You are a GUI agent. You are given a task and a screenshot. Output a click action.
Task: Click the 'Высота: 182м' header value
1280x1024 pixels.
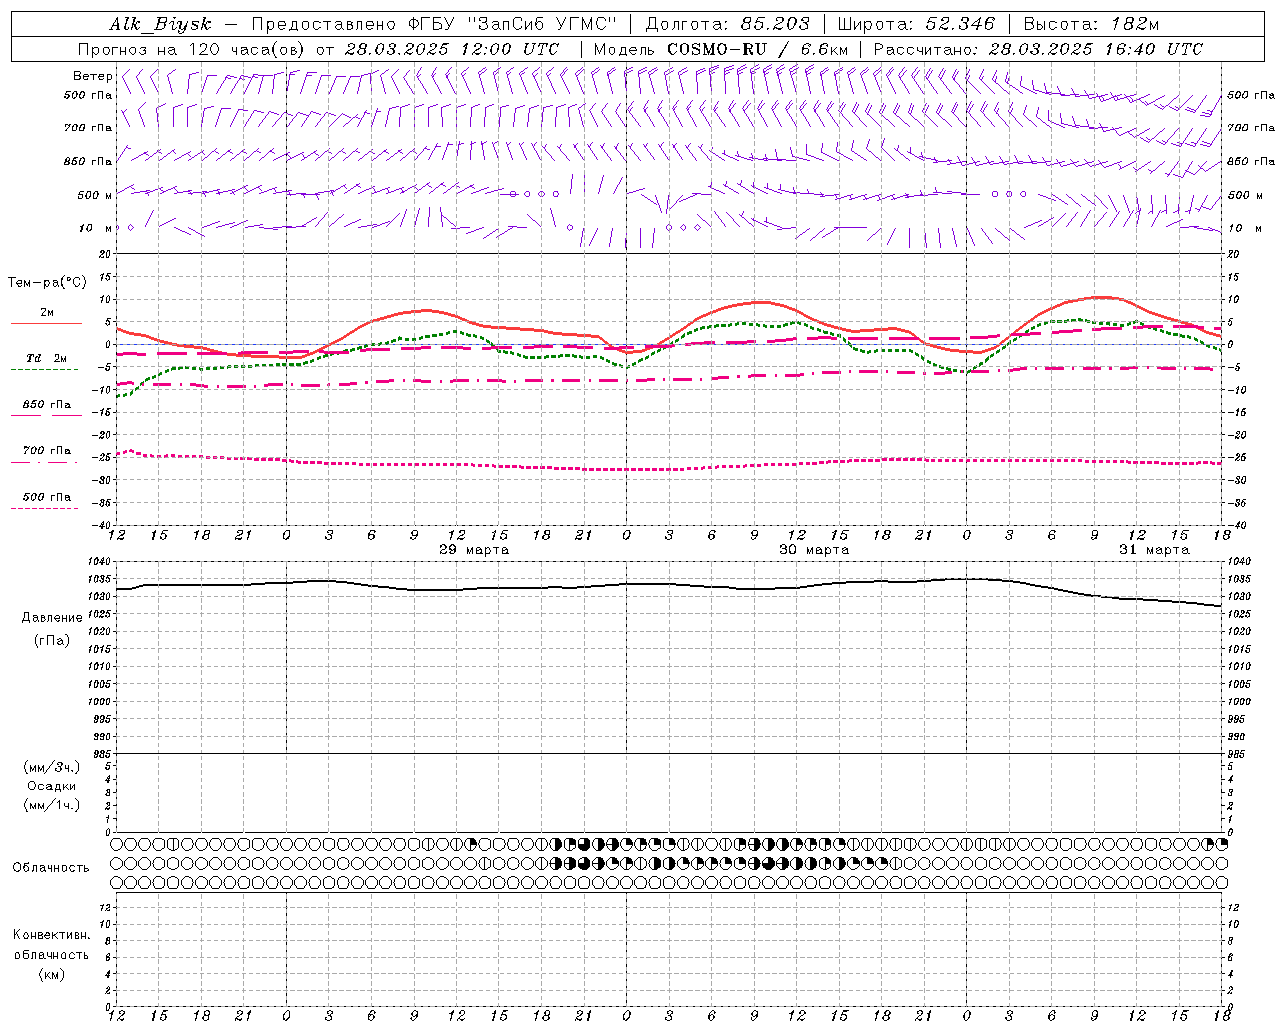[x=1092, y=25]
